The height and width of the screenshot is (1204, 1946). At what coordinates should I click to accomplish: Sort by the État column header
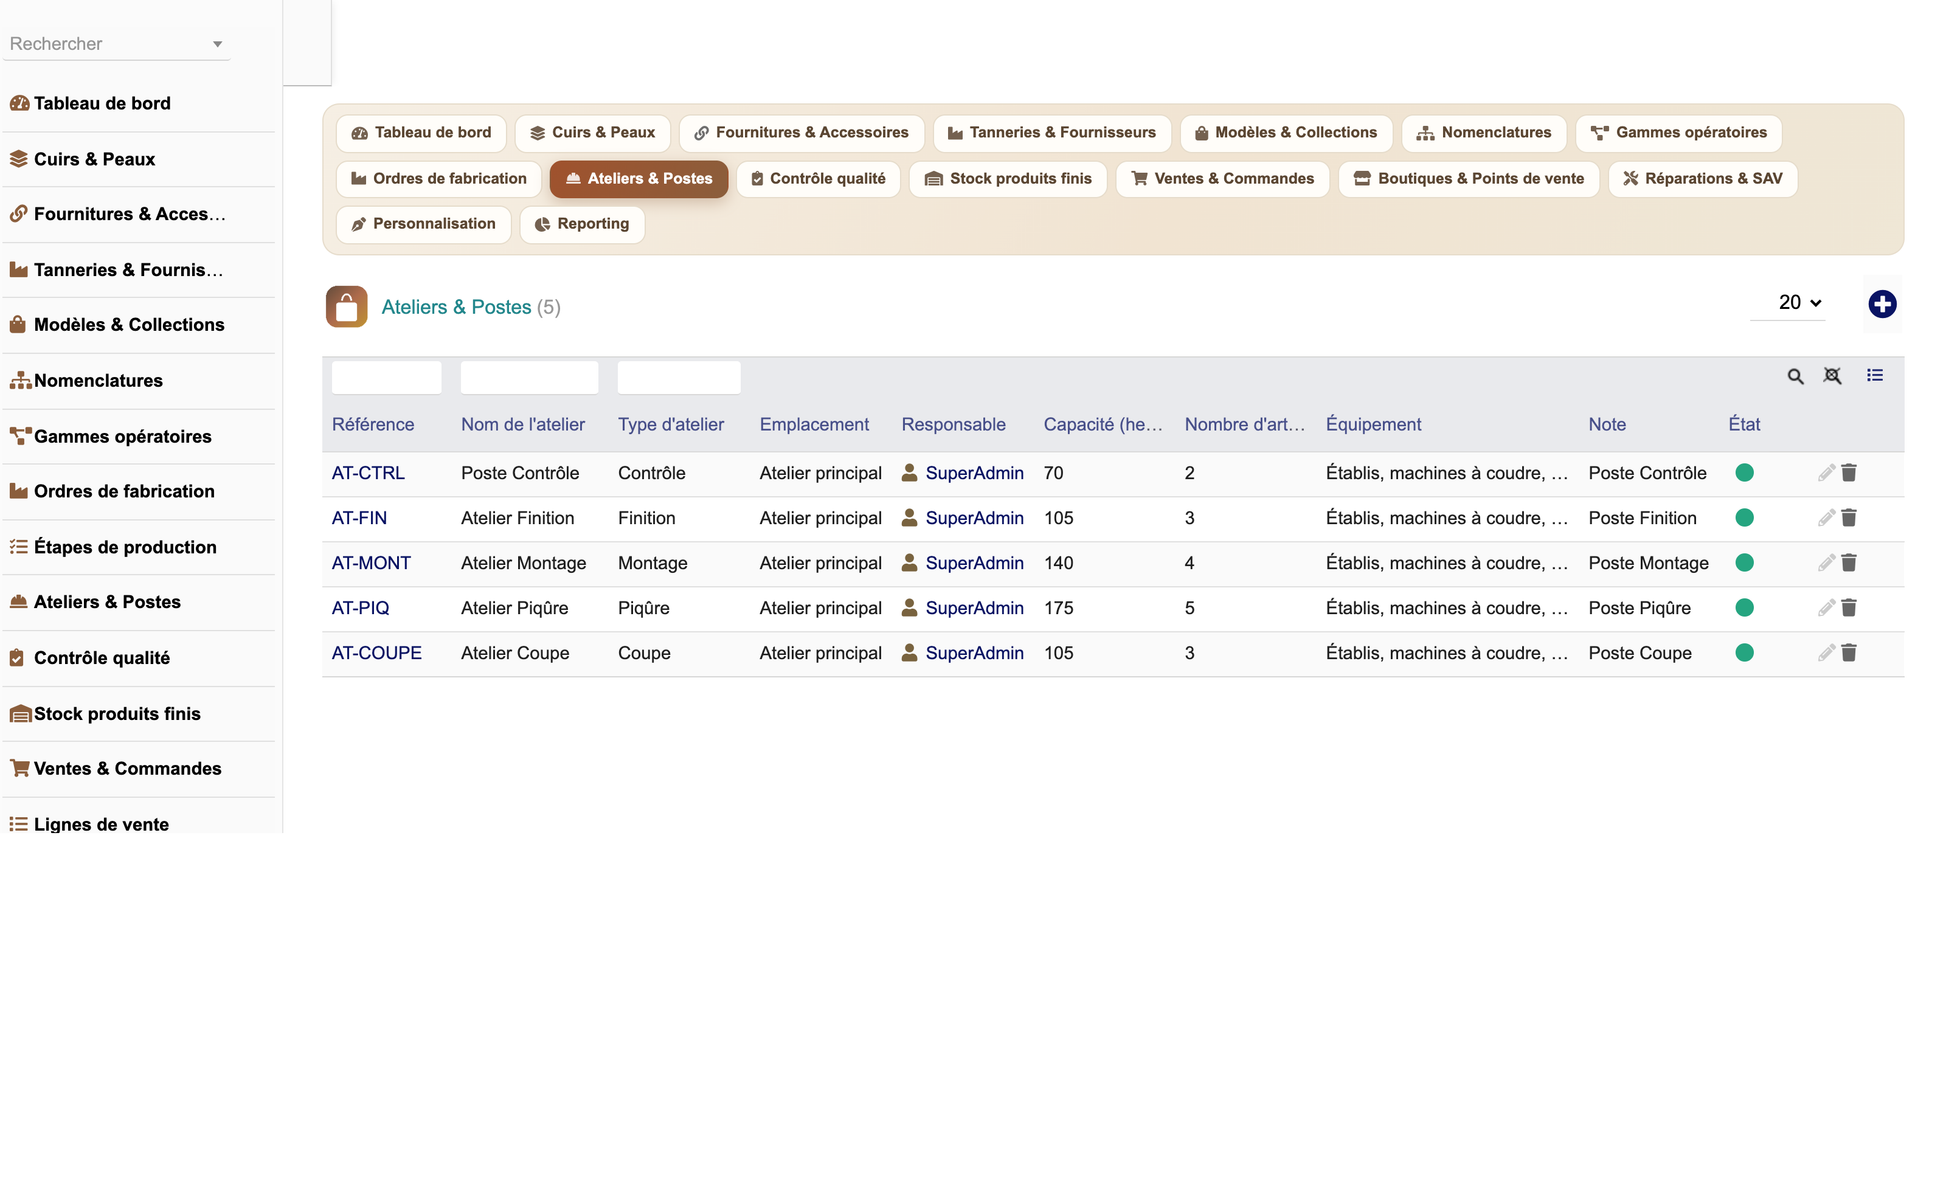tap(1744, 424)
